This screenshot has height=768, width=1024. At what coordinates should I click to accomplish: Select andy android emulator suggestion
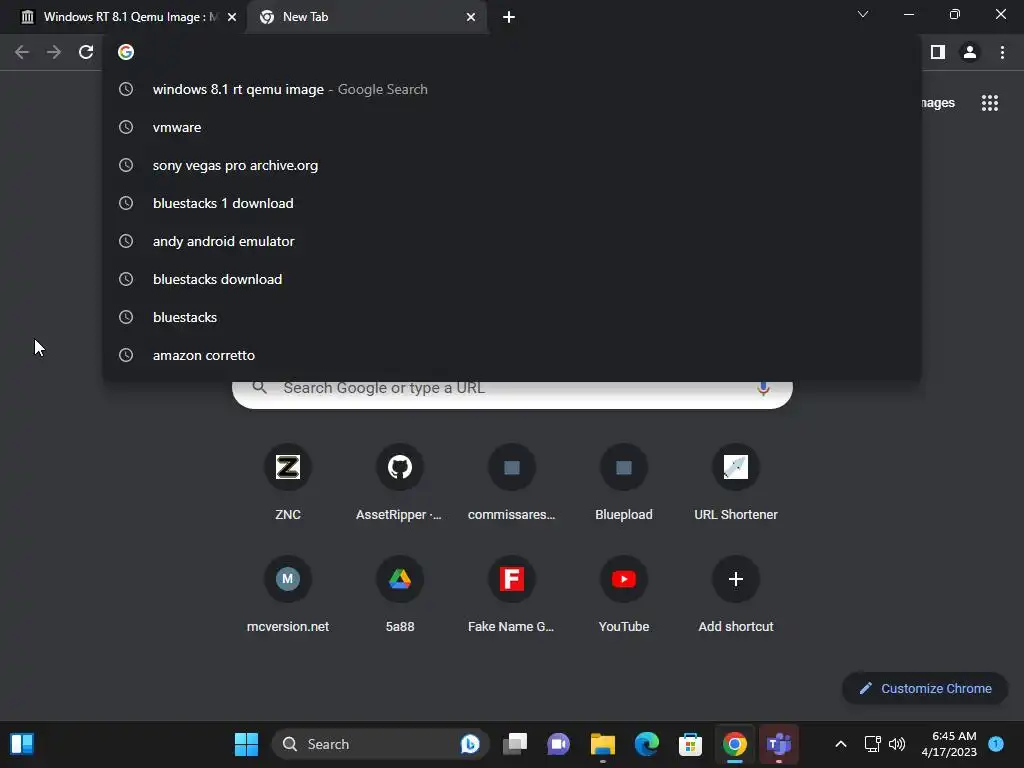tap(512, 241)
